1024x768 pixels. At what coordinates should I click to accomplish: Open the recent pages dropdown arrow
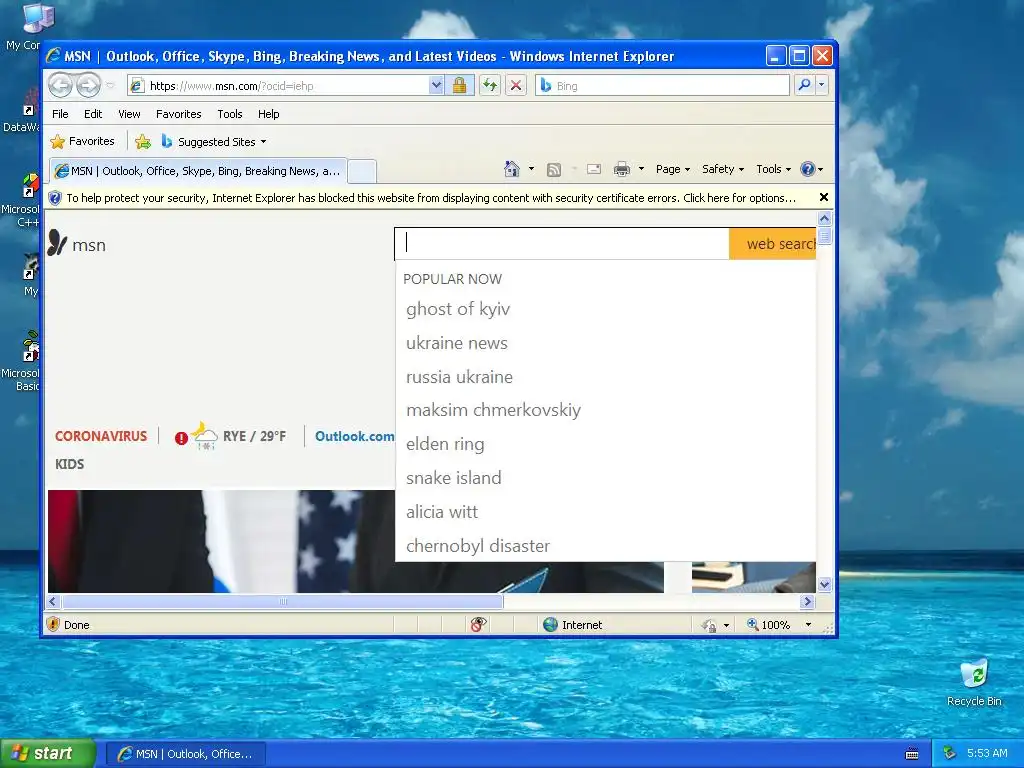point(110,86)
